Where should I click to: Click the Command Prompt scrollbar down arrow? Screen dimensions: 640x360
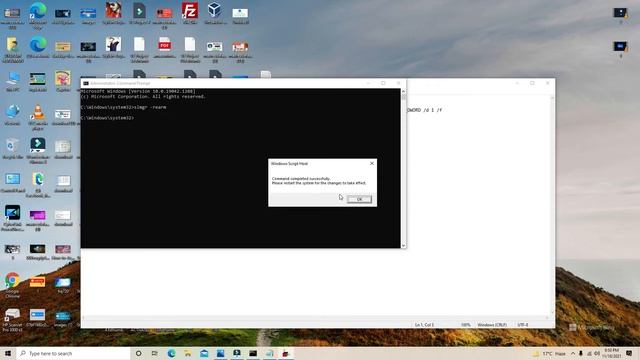point(404,245)
